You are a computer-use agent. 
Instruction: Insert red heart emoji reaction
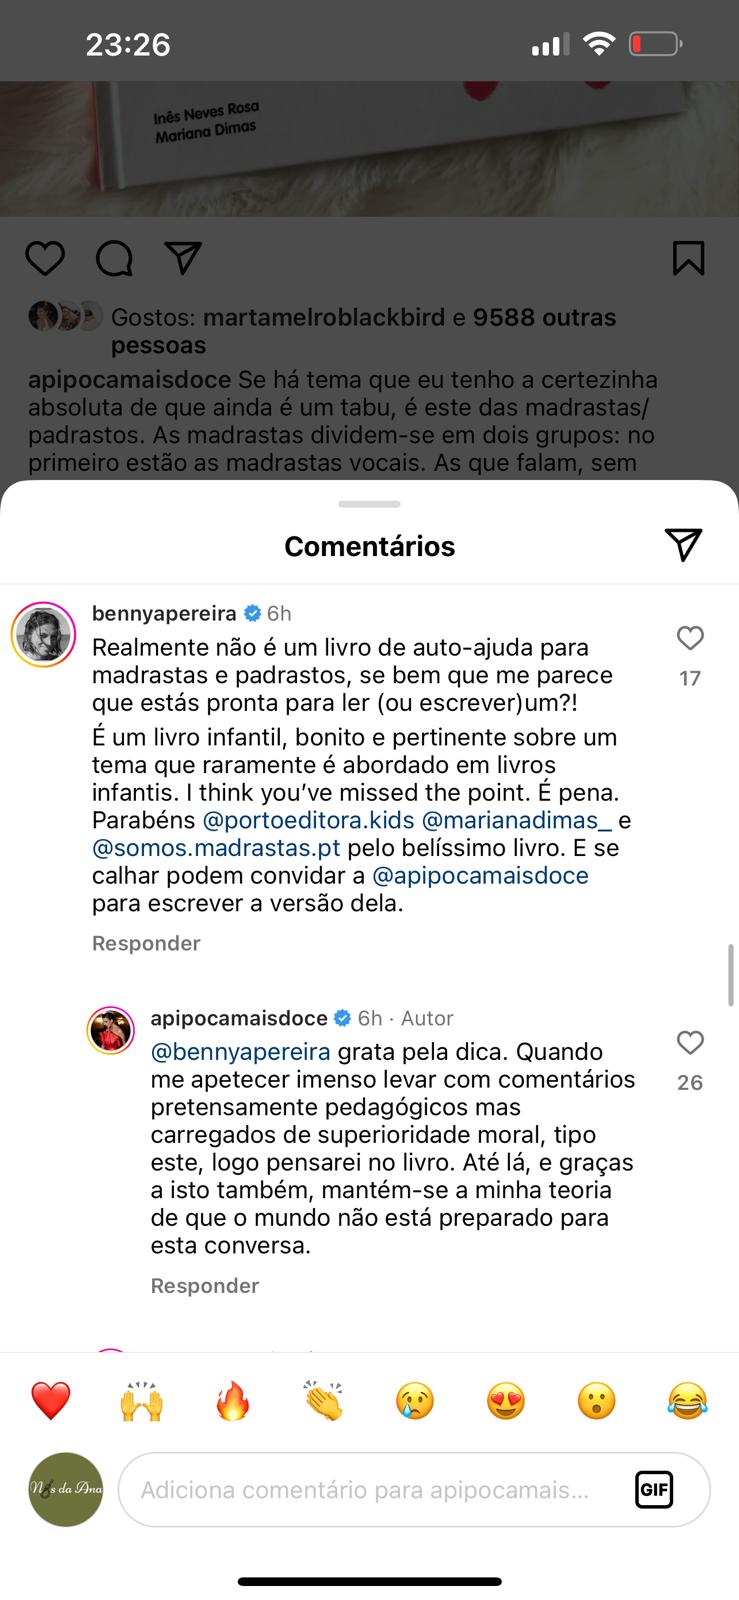50,1401
